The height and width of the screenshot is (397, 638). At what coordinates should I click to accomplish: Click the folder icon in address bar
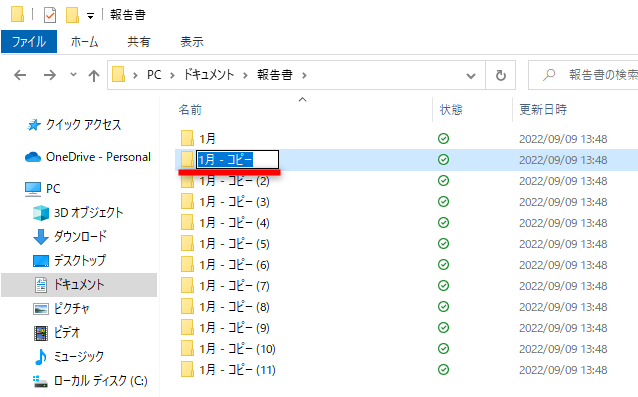pyautogui.click(x=118, y=74)
